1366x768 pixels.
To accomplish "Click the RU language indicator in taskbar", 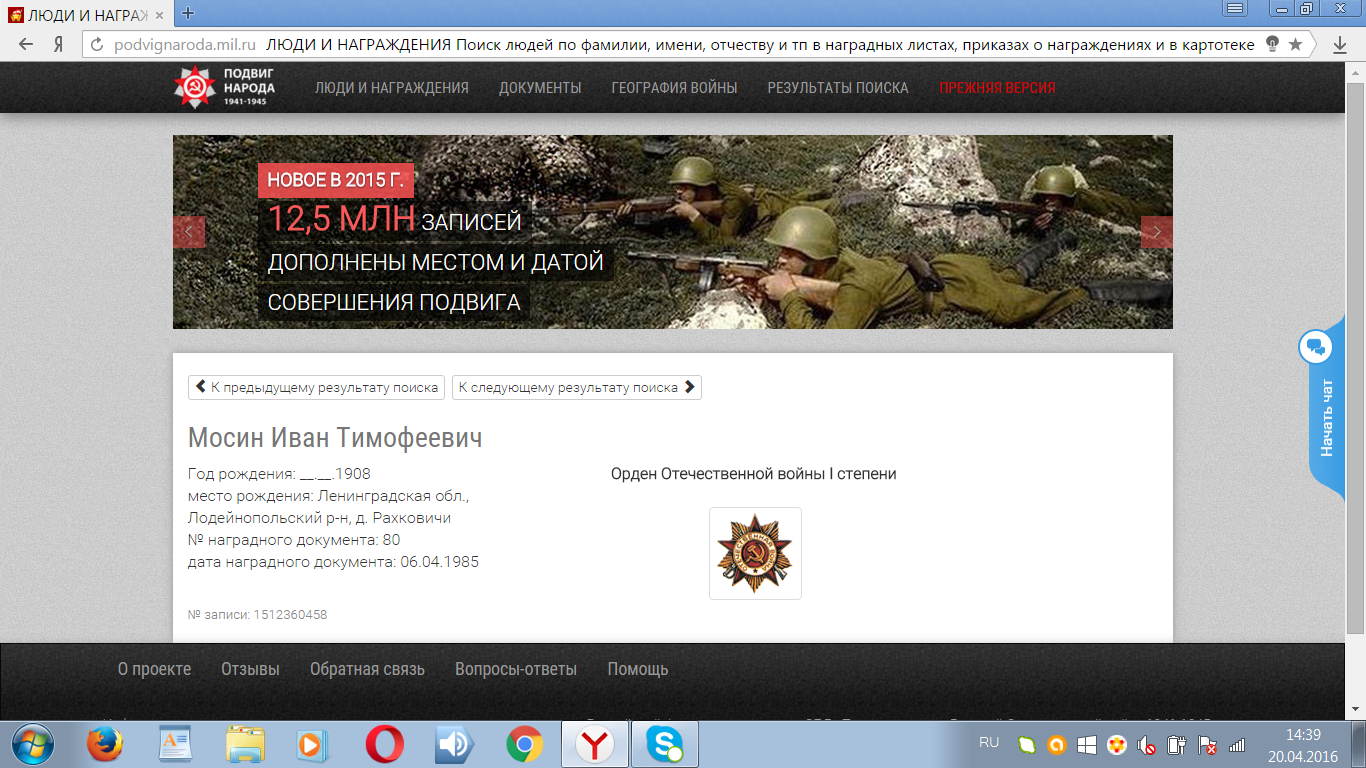I will [x=989, y=743].
